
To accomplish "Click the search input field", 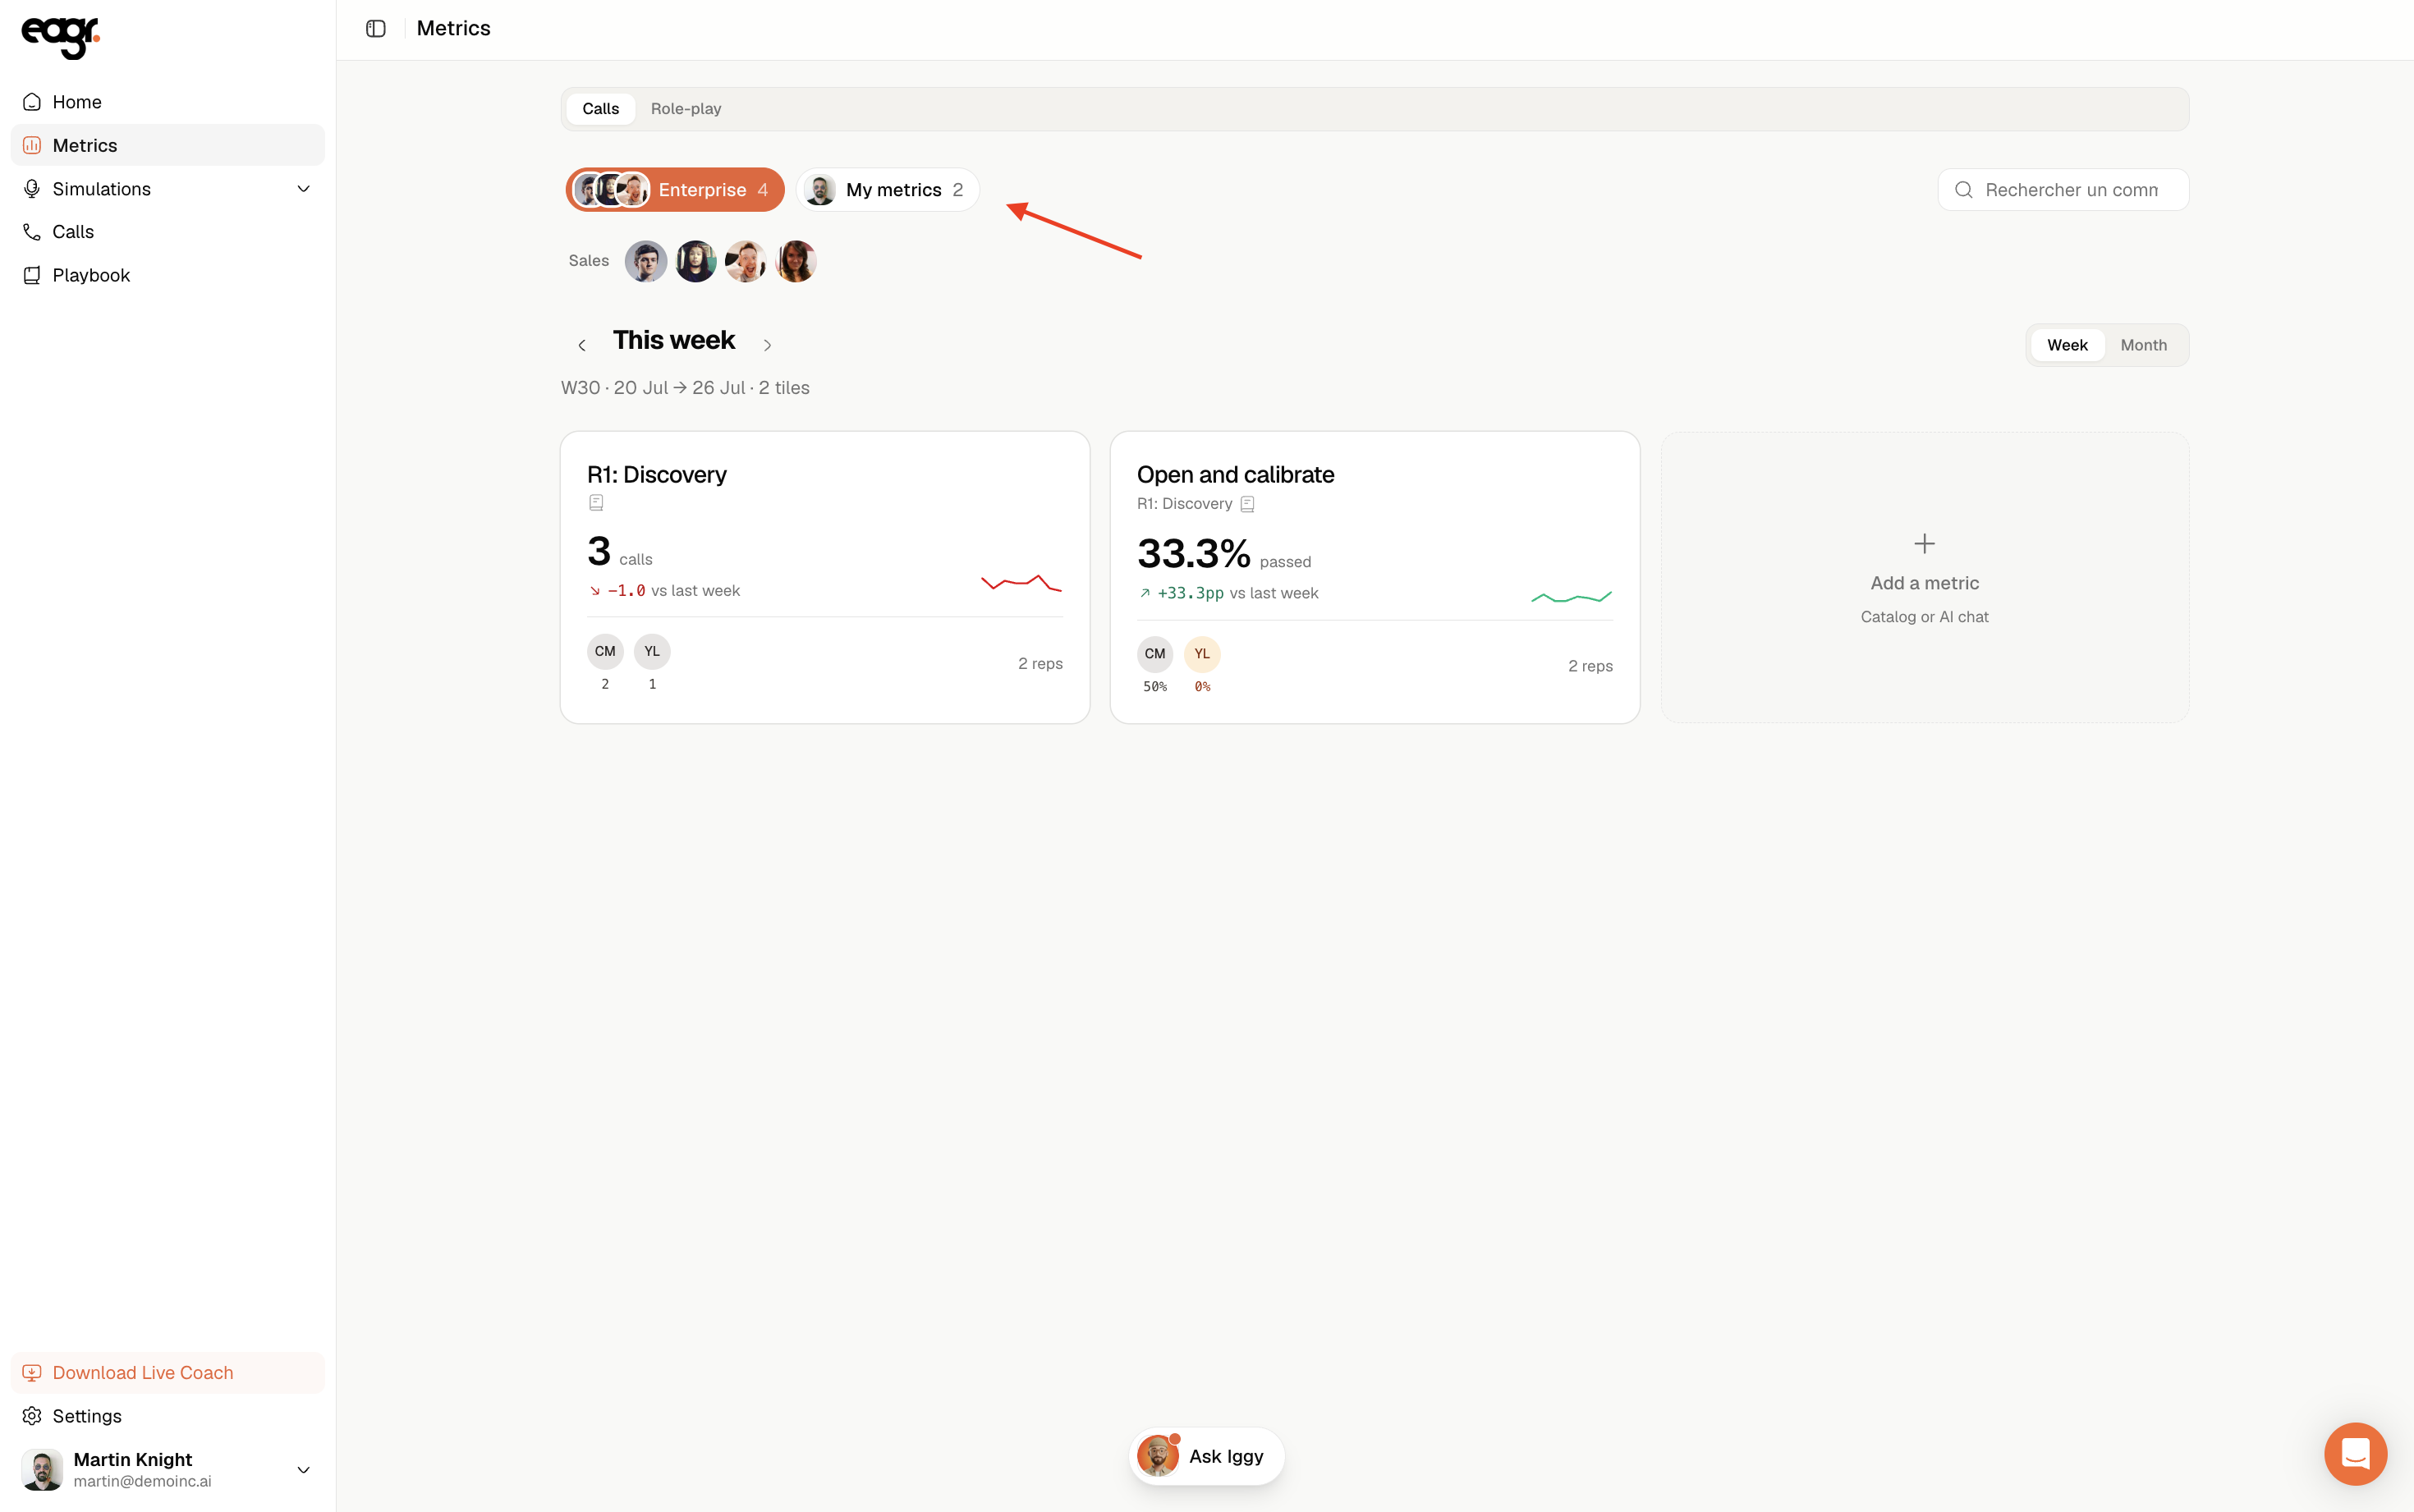I will 2063,190.
